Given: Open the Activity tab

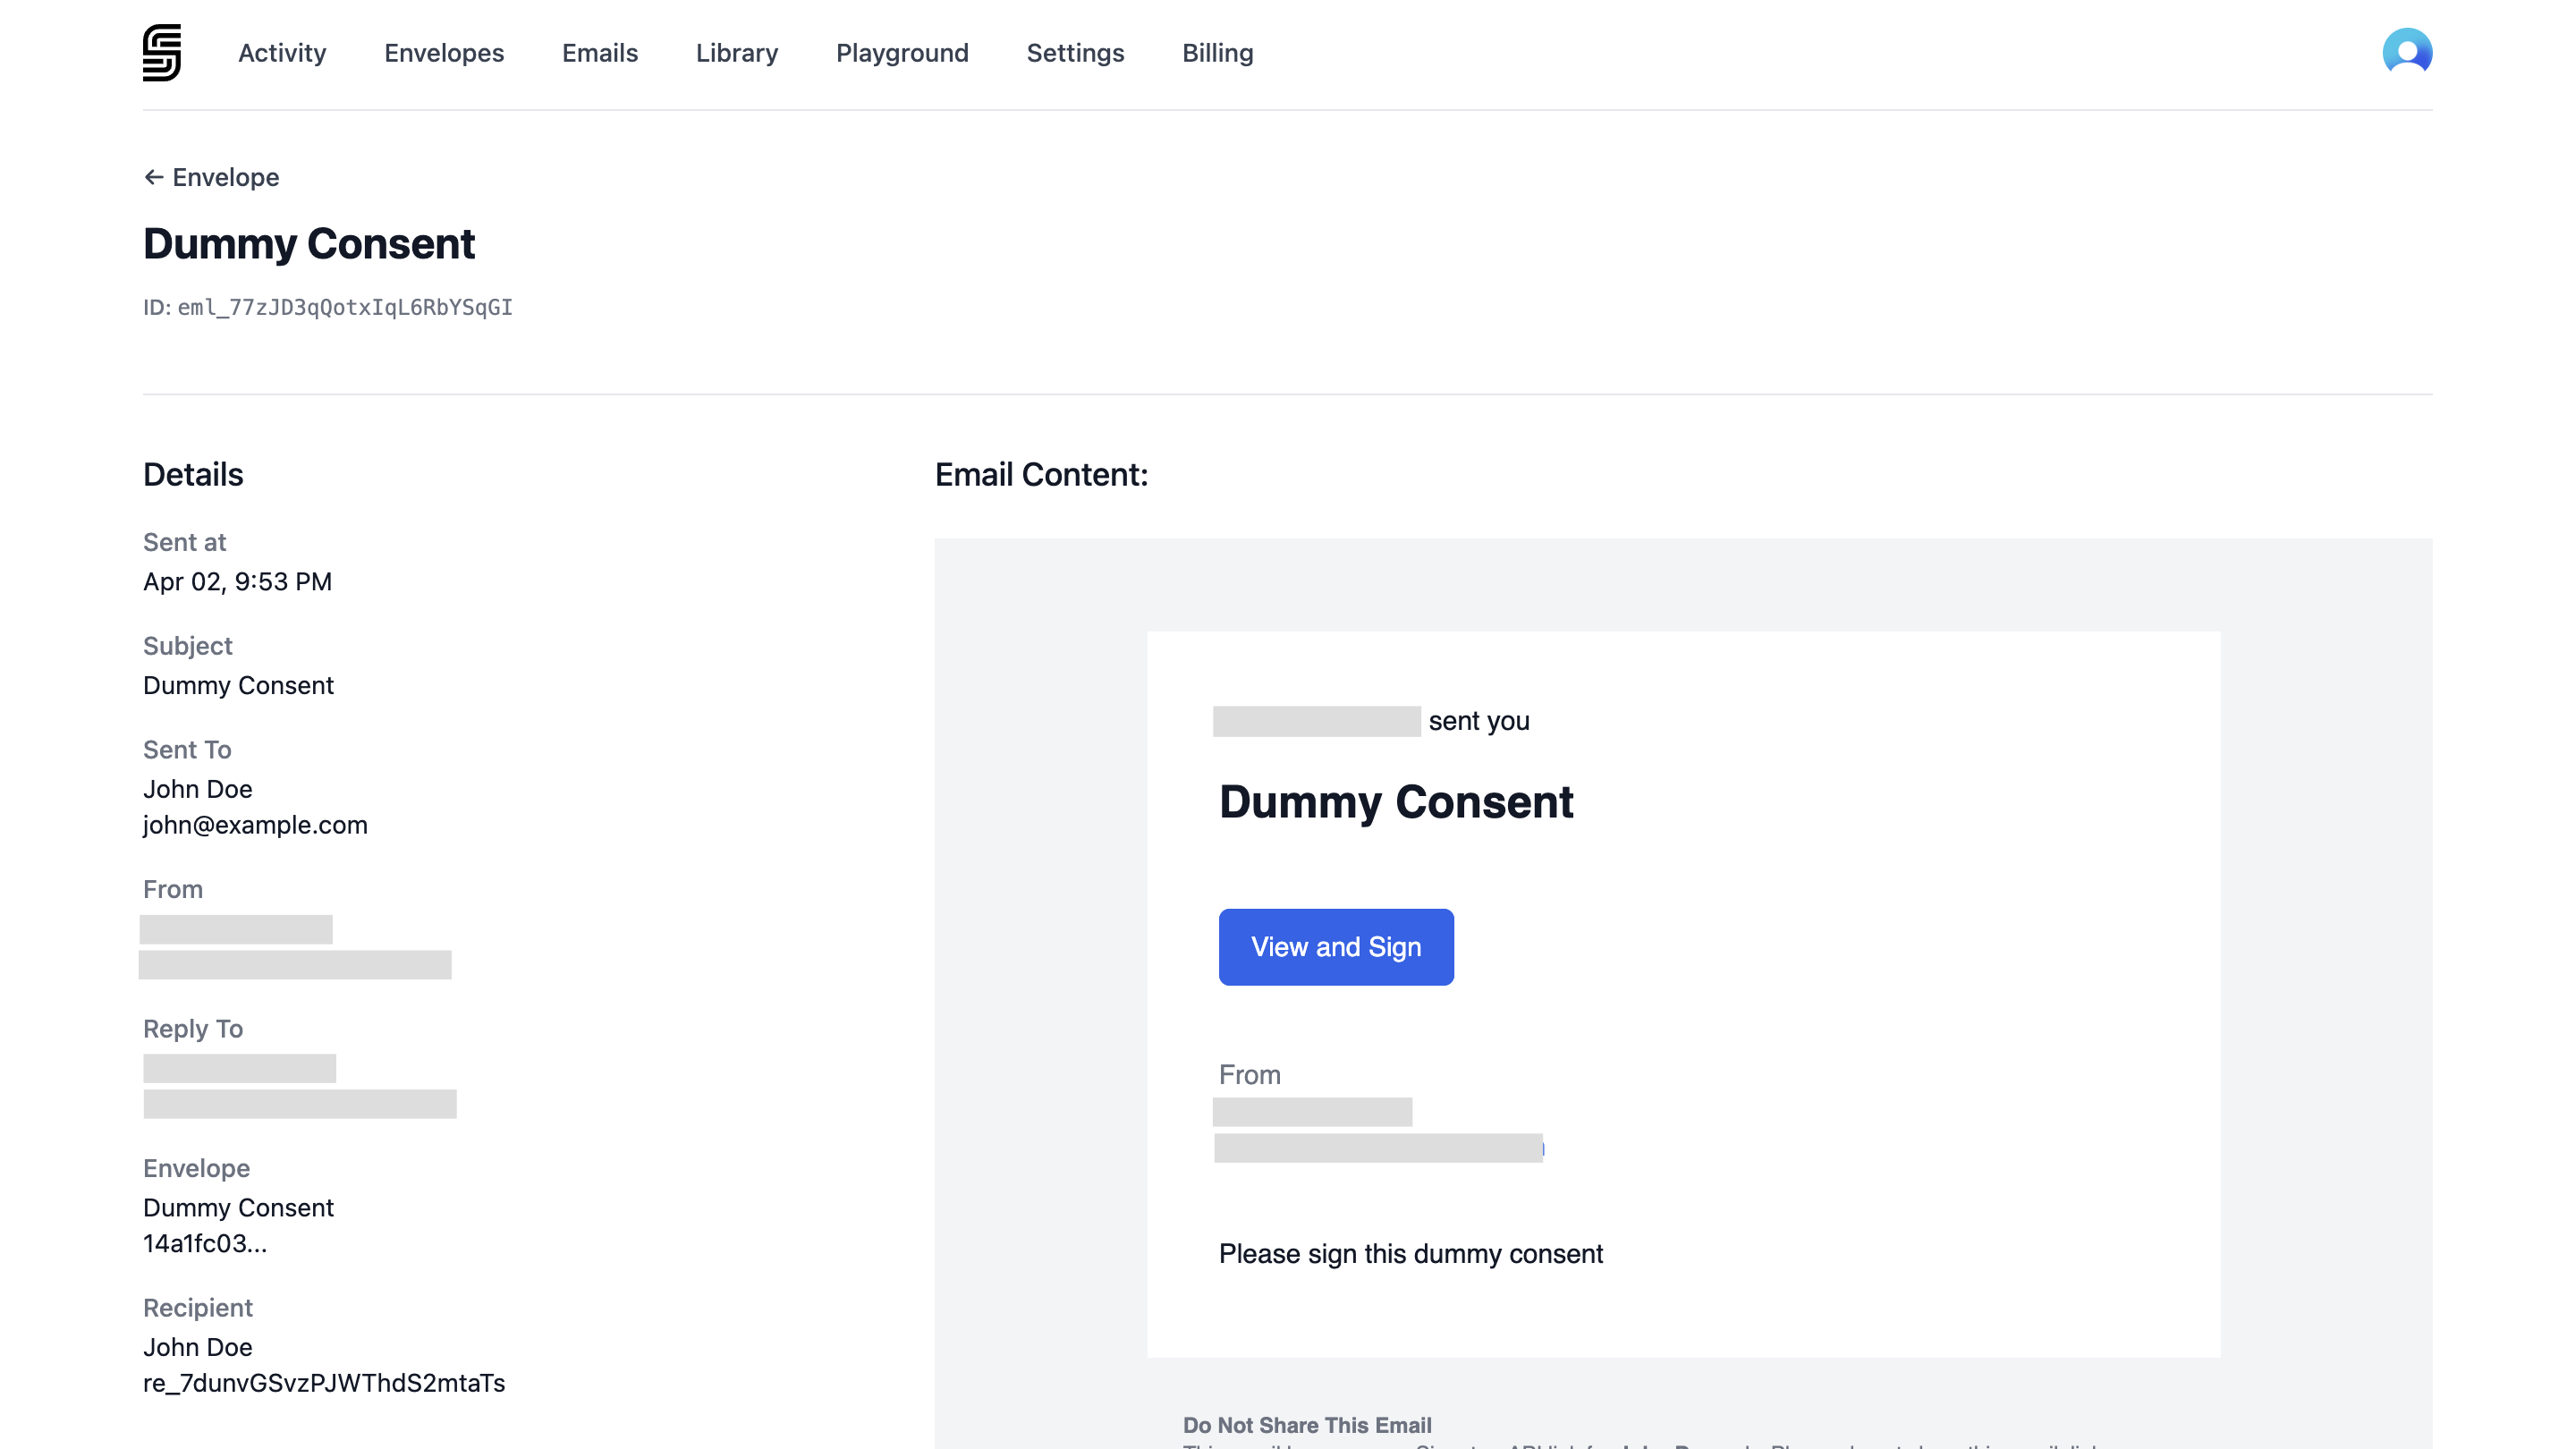Looking at the screenshot, I should [282, 53].
